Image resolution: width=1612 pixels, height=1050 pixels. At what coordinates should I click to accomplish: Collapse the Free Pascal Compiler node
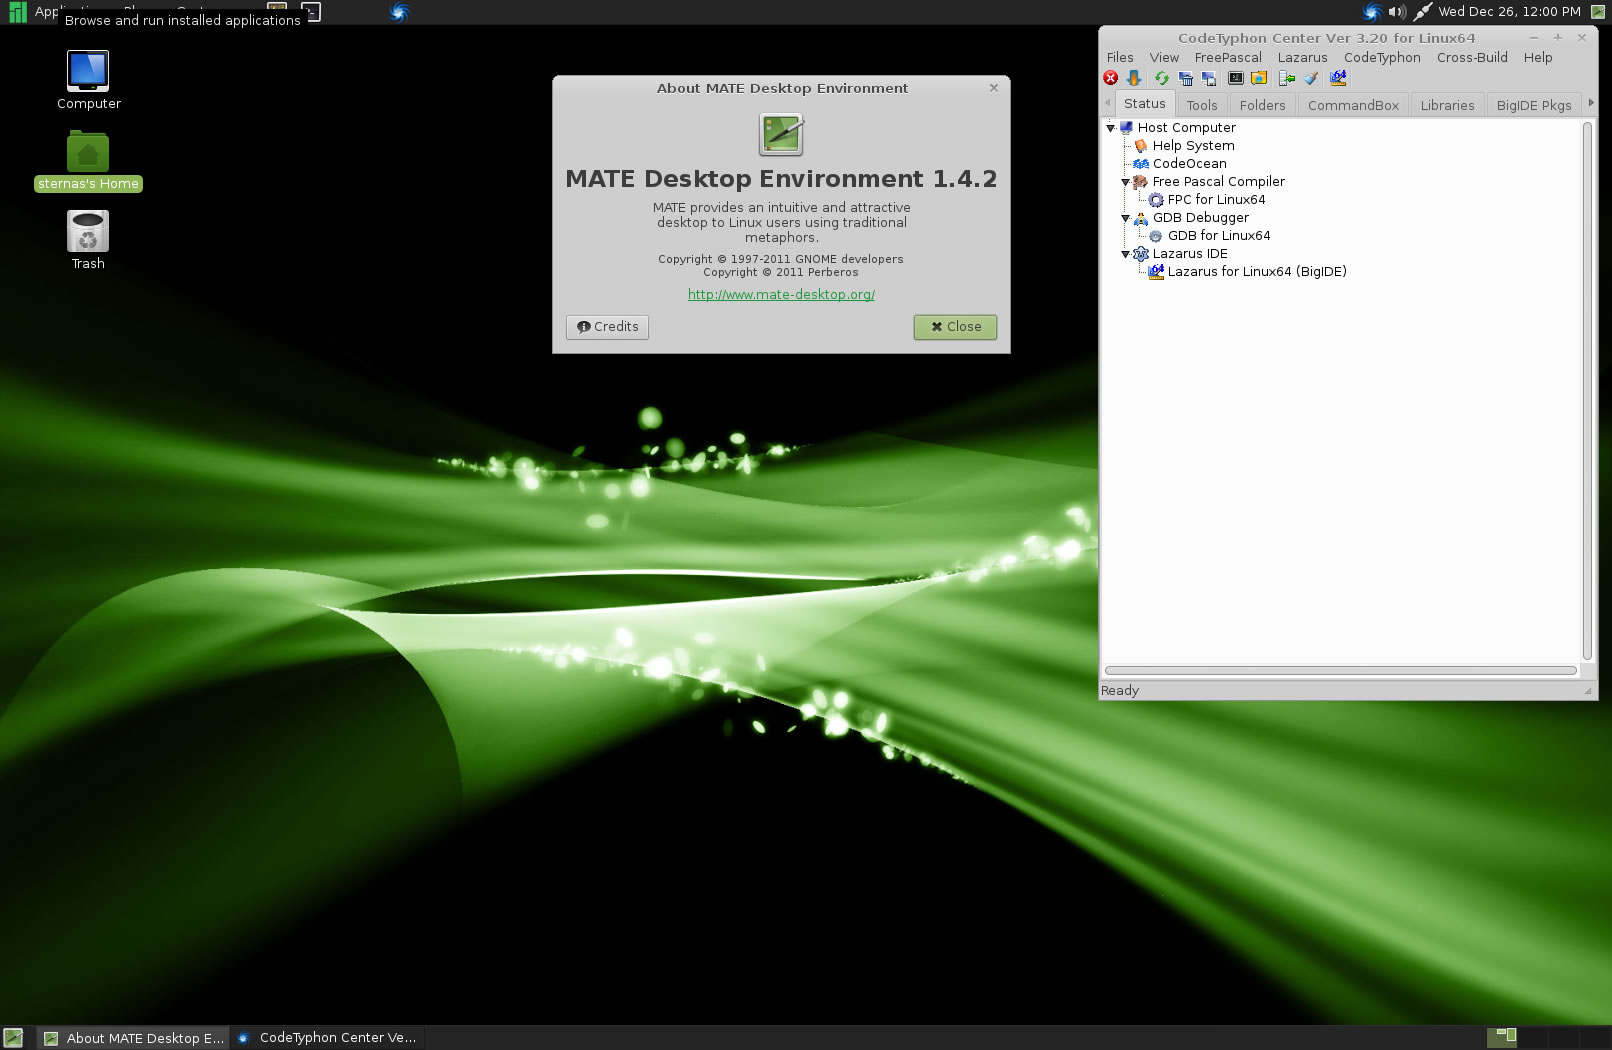[1125, 182]
